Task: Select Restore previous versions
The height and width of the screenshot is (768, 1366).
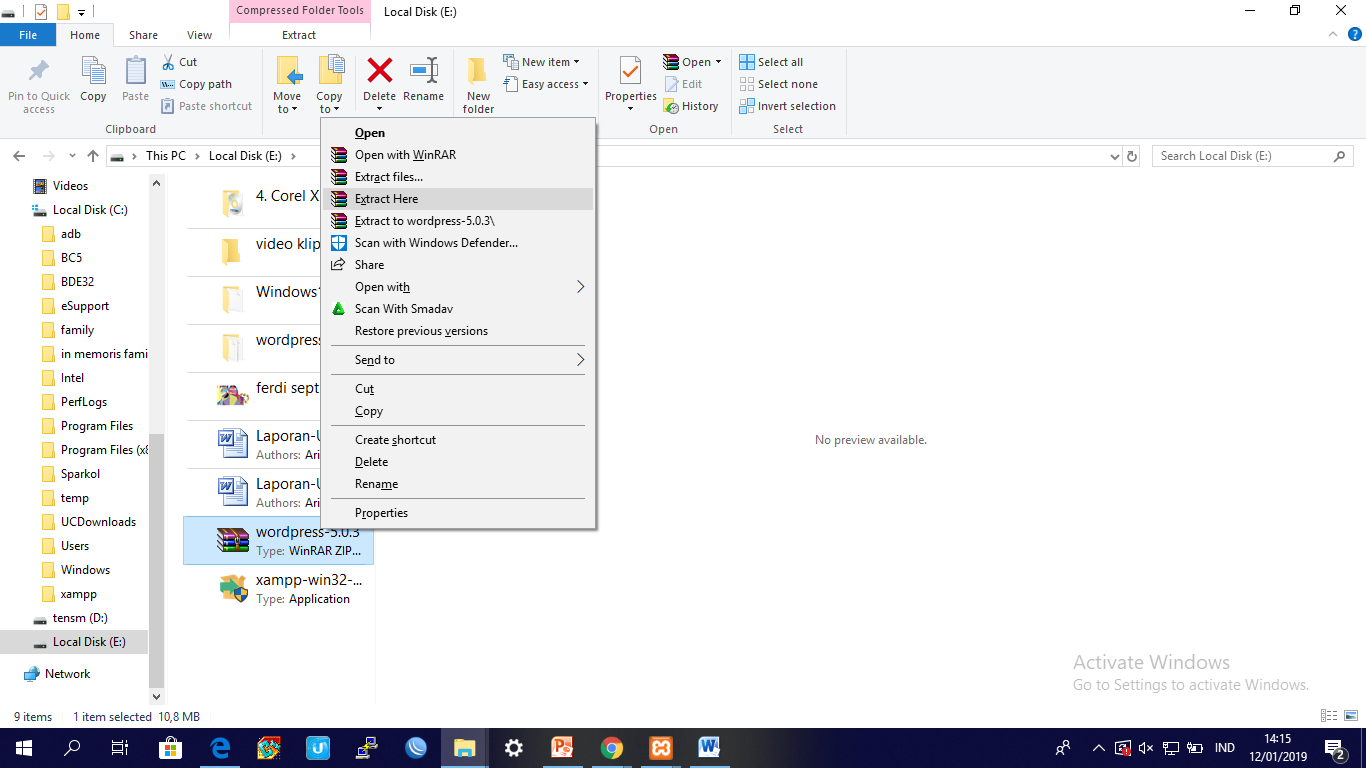Action: [x=459, y=331]
